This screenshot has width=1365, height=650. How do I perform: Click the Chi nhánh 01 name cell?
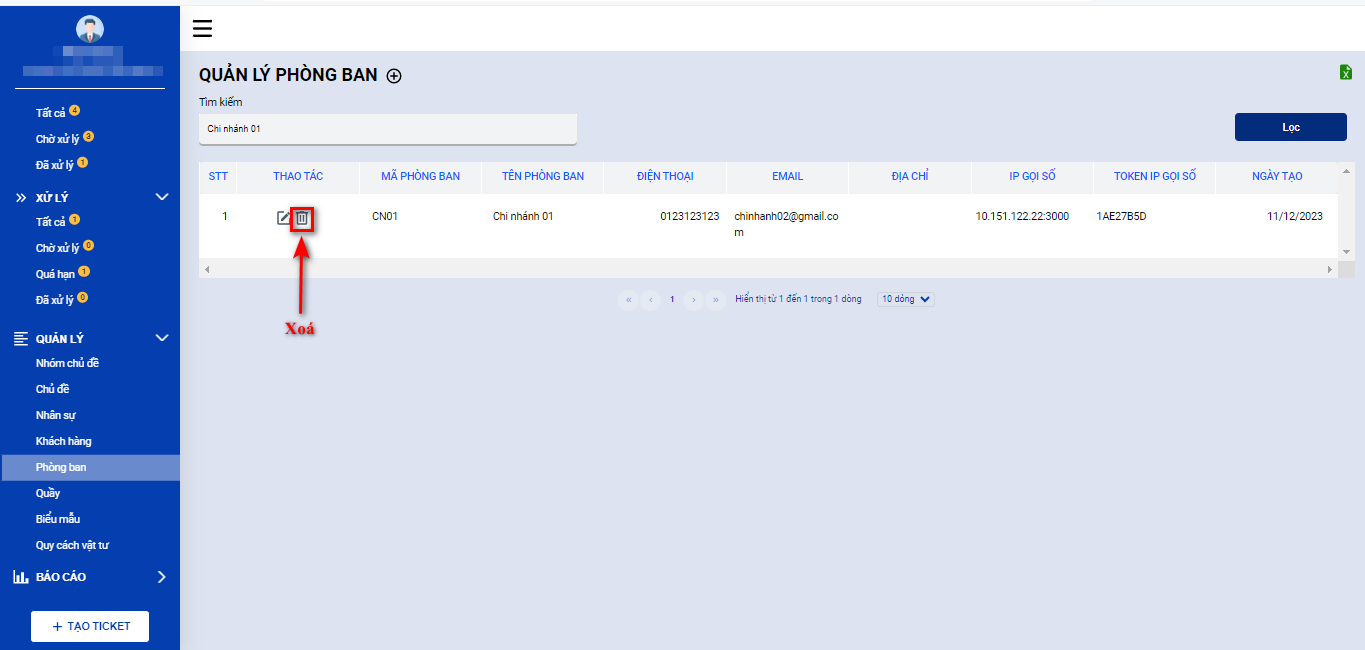[x=523, y=216]
